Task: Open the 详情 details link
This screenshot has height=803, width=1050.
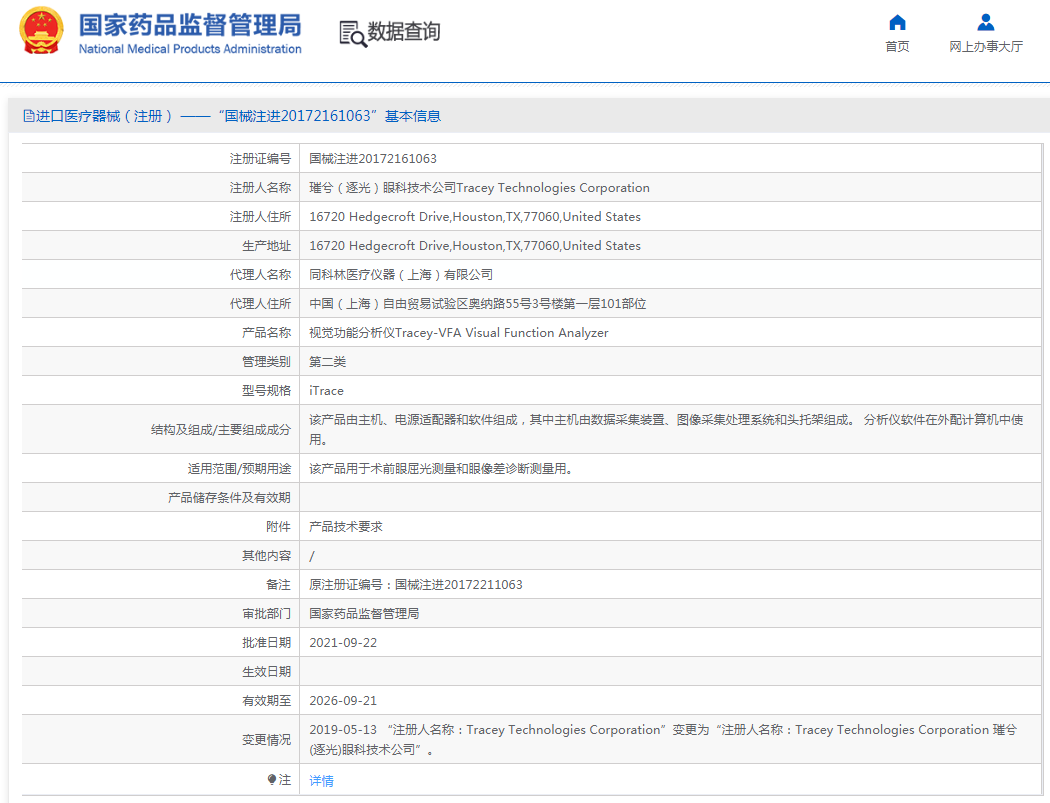Action: (x=321, y=781)
